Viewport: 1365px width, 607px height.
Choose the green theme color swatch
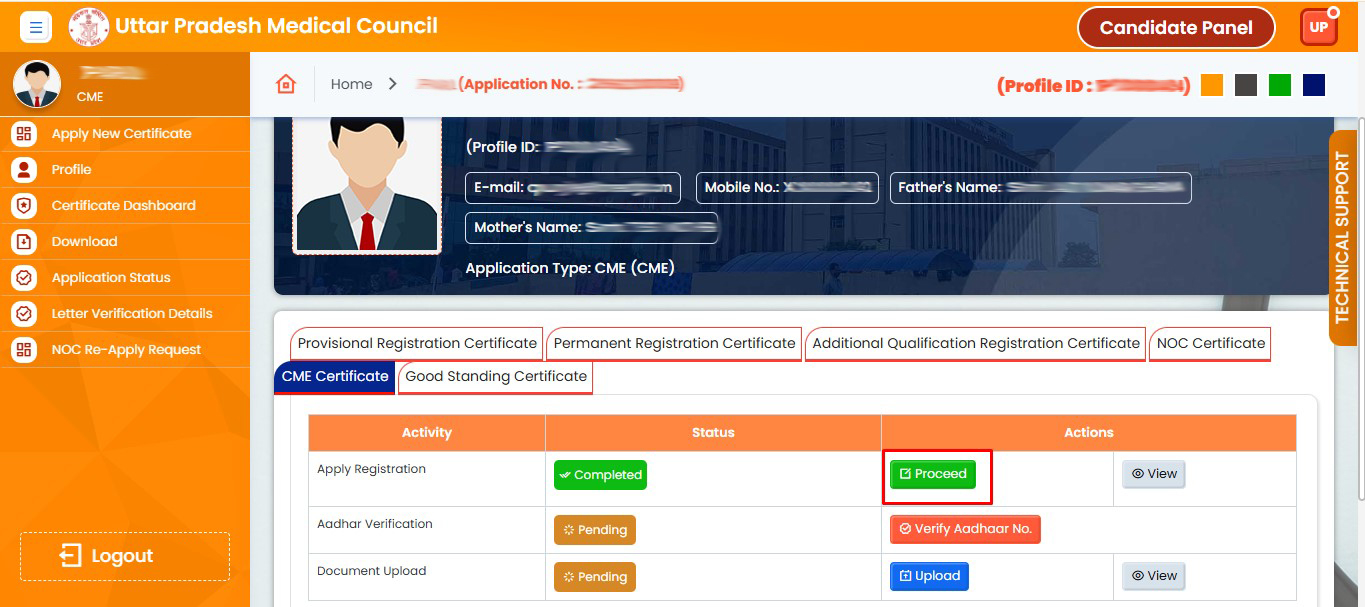pyautogui.click(x=1280, y=85)
